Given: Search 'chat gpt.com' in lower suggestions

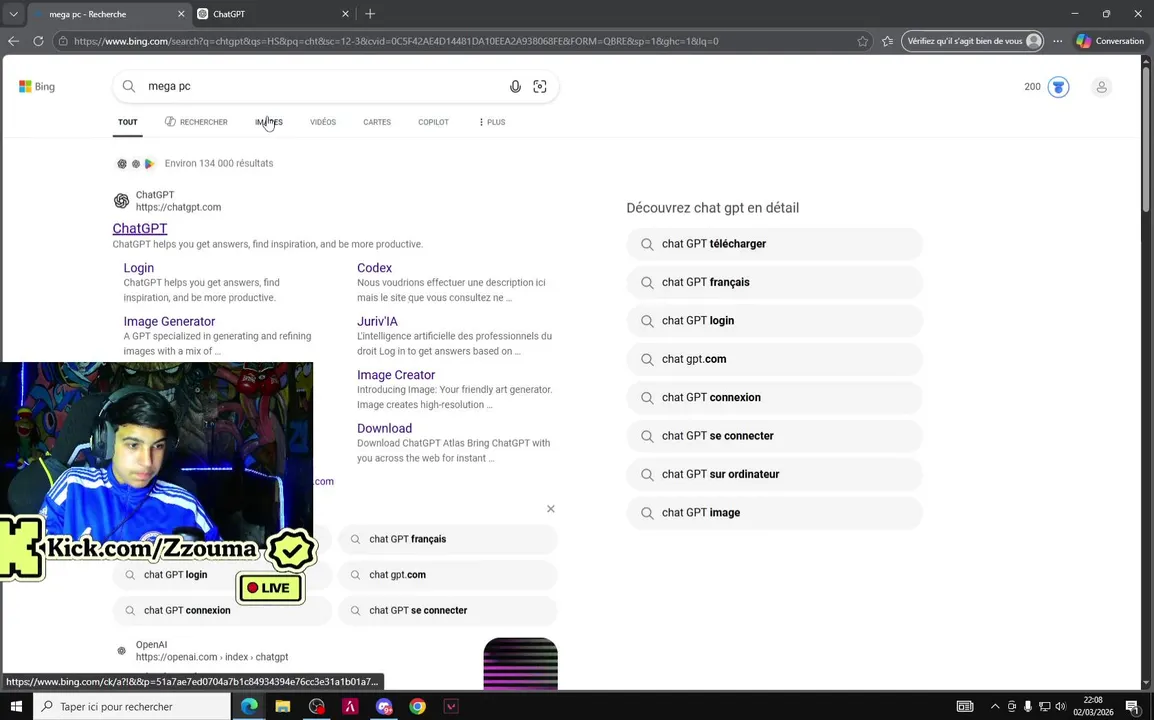Looking at the screenshot, I should pos(447,575).
